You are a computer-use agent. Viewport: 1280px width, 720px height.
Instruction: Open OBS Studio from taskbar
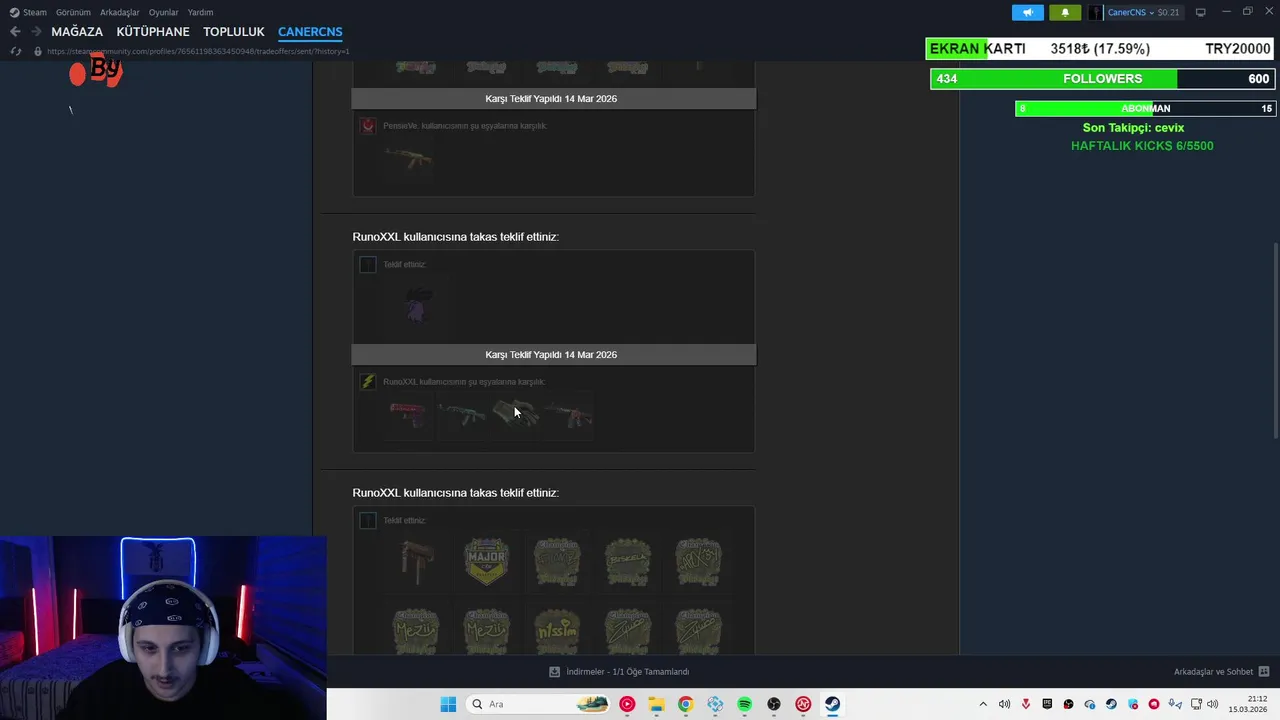pos(774,704)
